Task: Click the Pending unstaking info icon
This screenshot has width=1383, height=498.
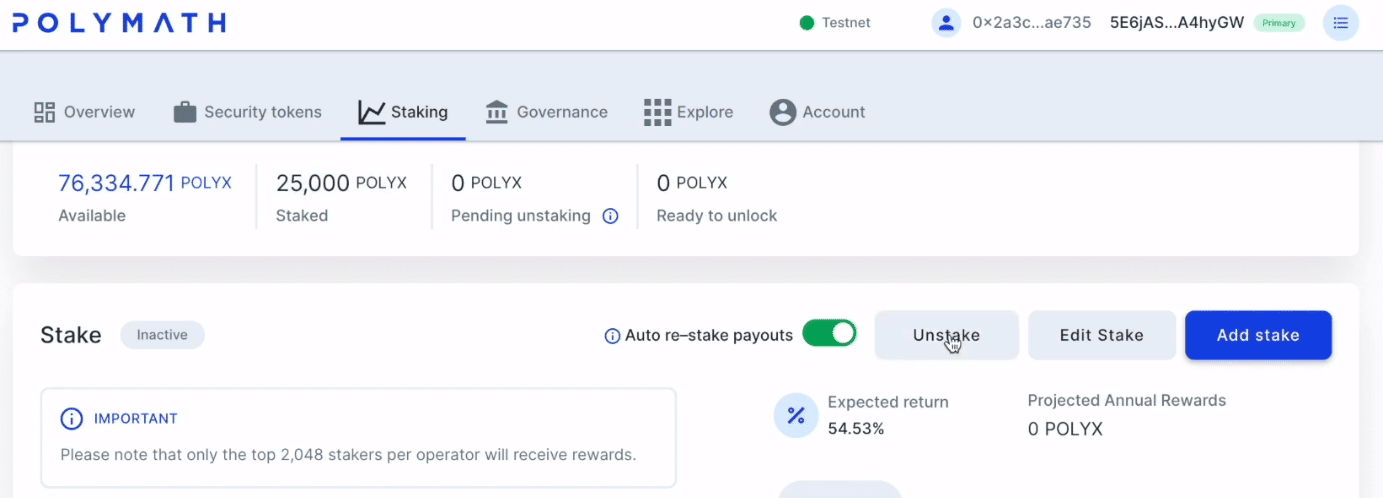Action: pos(610,216)
